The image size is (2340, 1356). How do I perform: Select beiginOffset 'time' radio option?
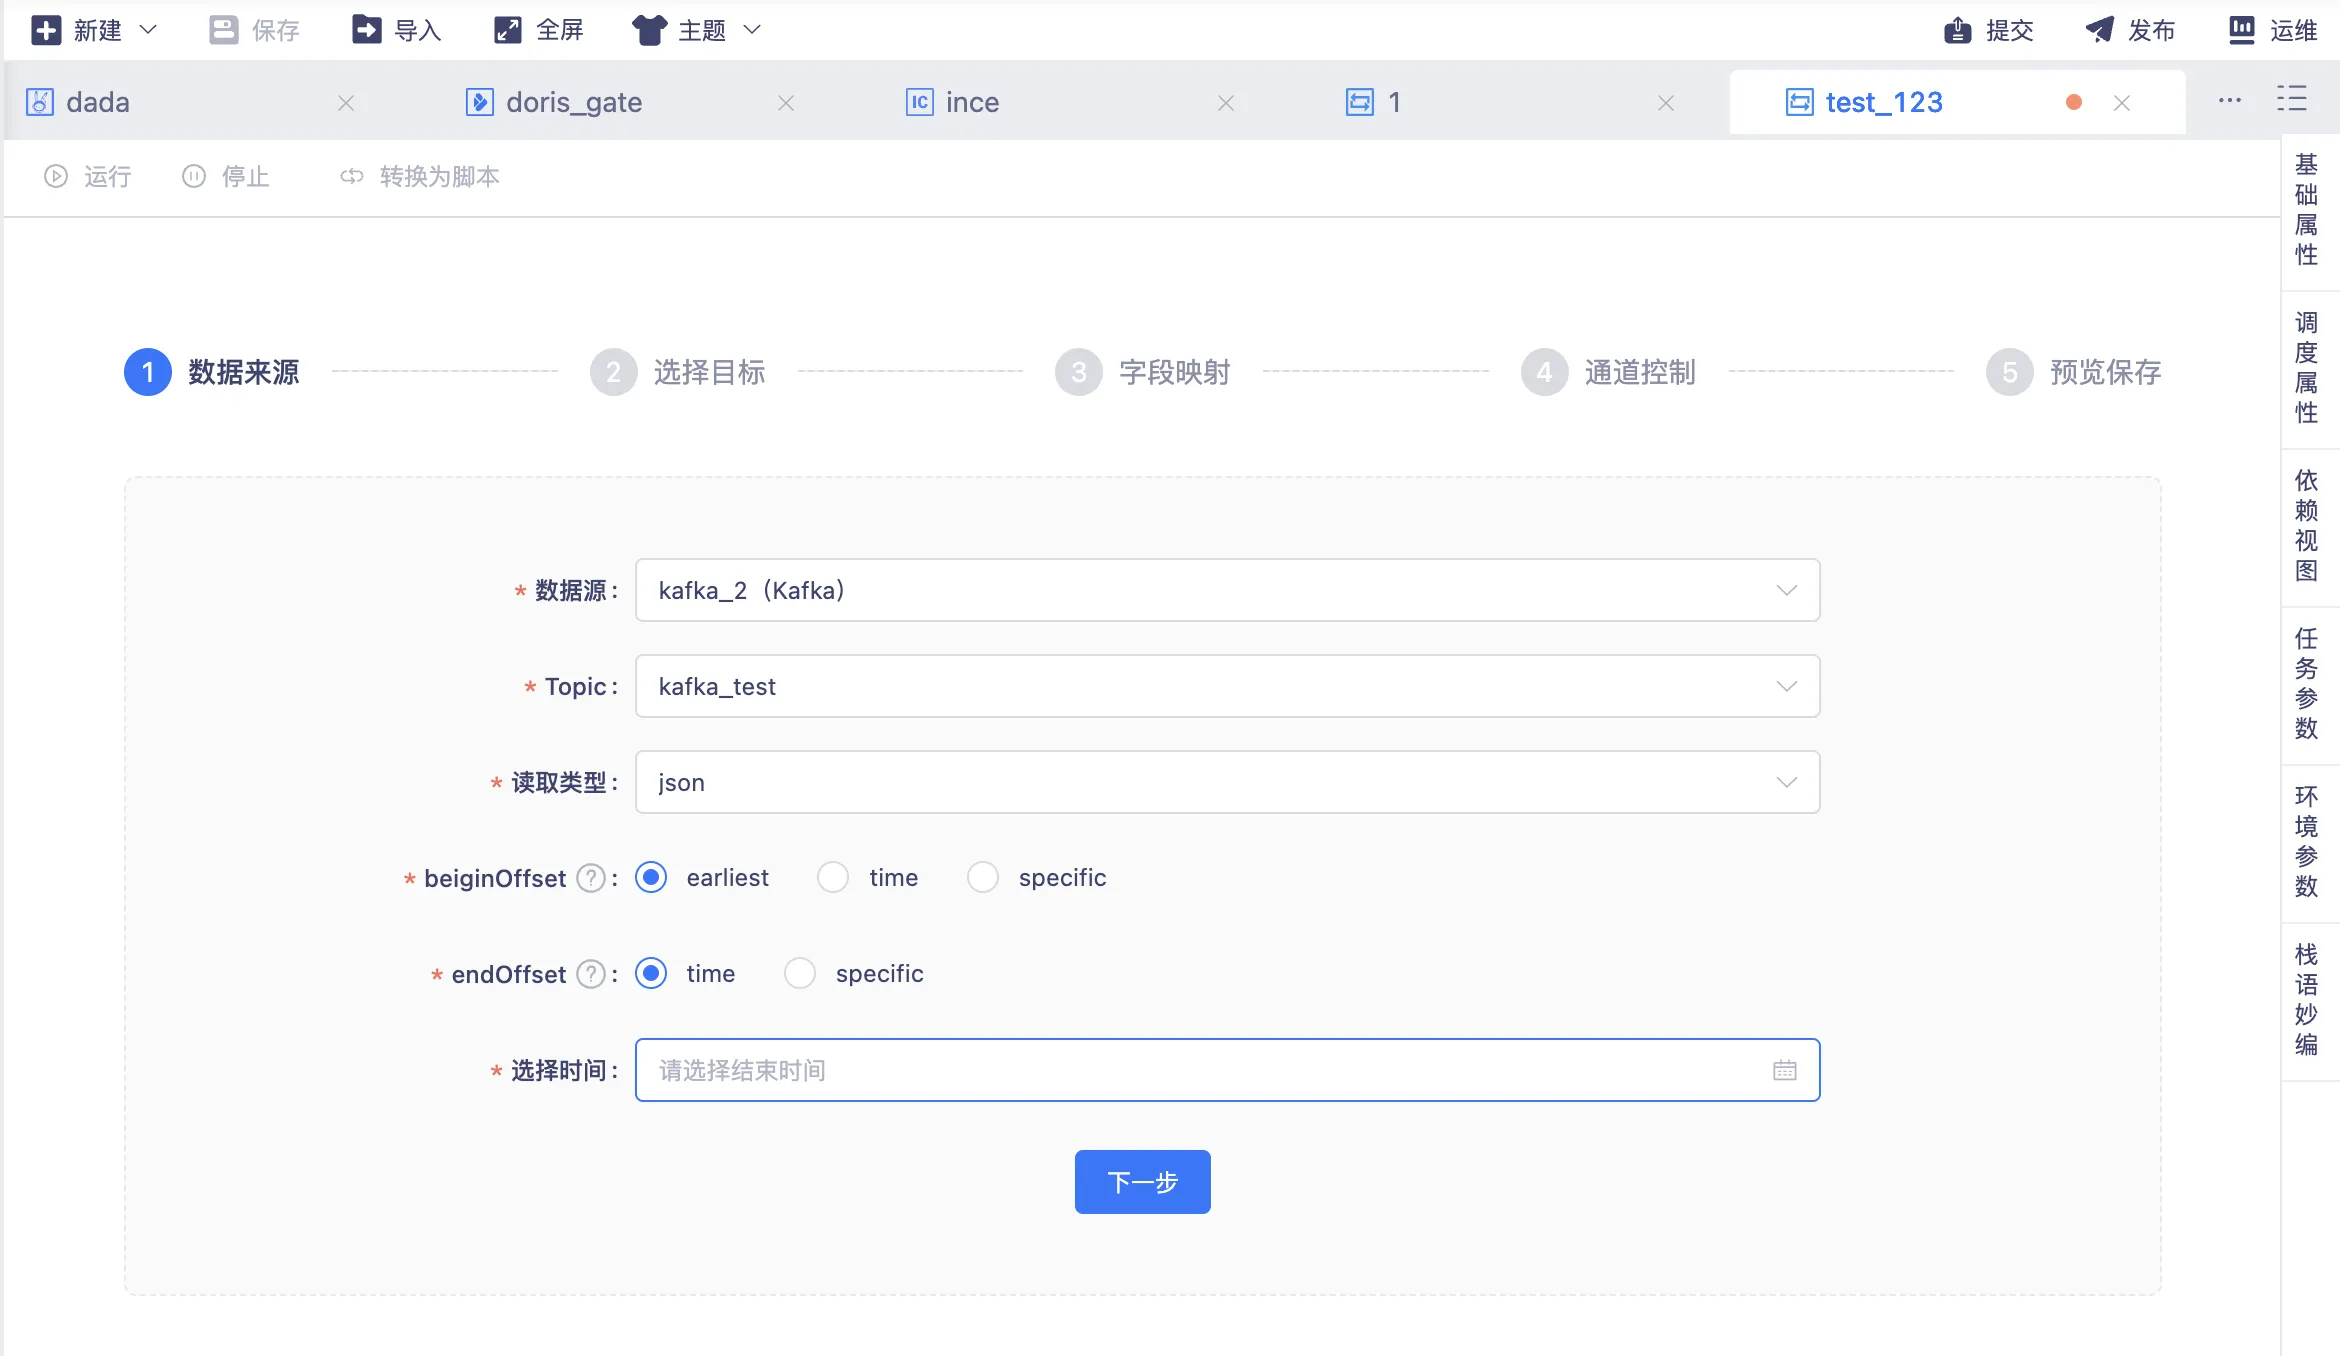833,878
